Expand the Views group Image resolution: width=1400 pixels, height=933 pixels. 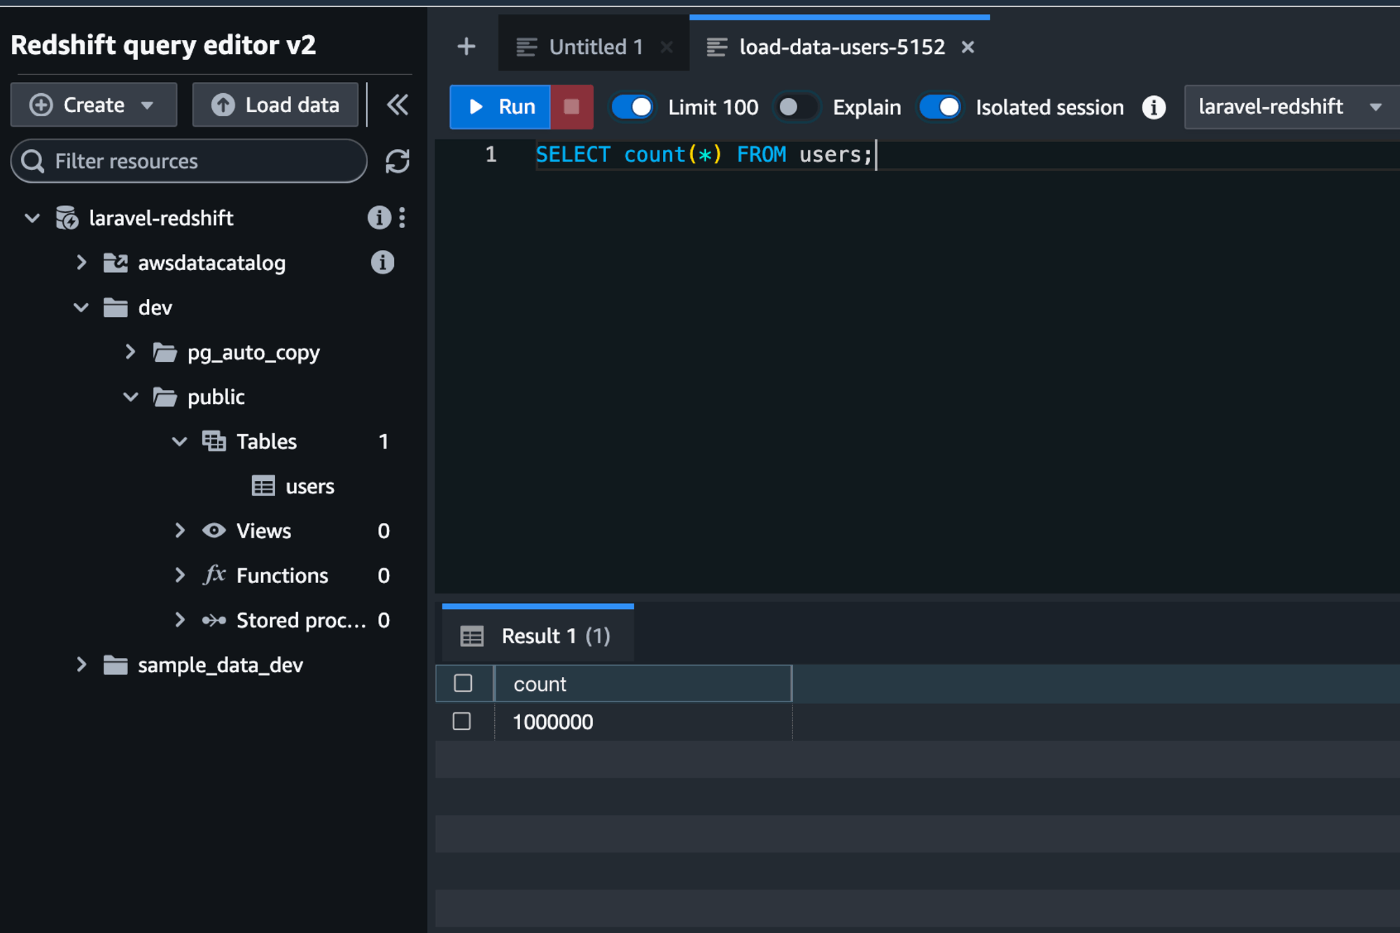[x=179, y=530]
